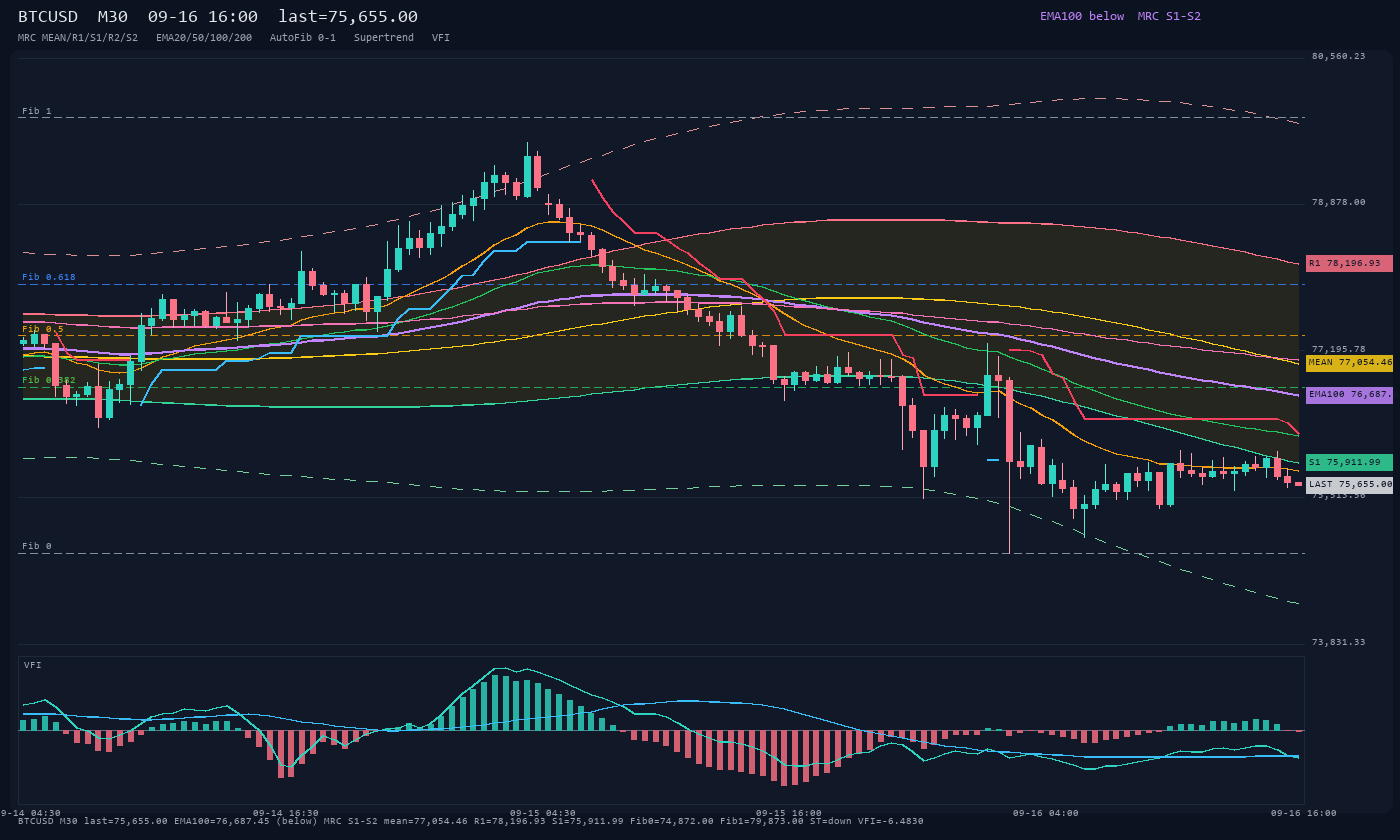Click the "Fib 1" level label
This screenshot has height=840, width=1400.
tap(37, 111)
